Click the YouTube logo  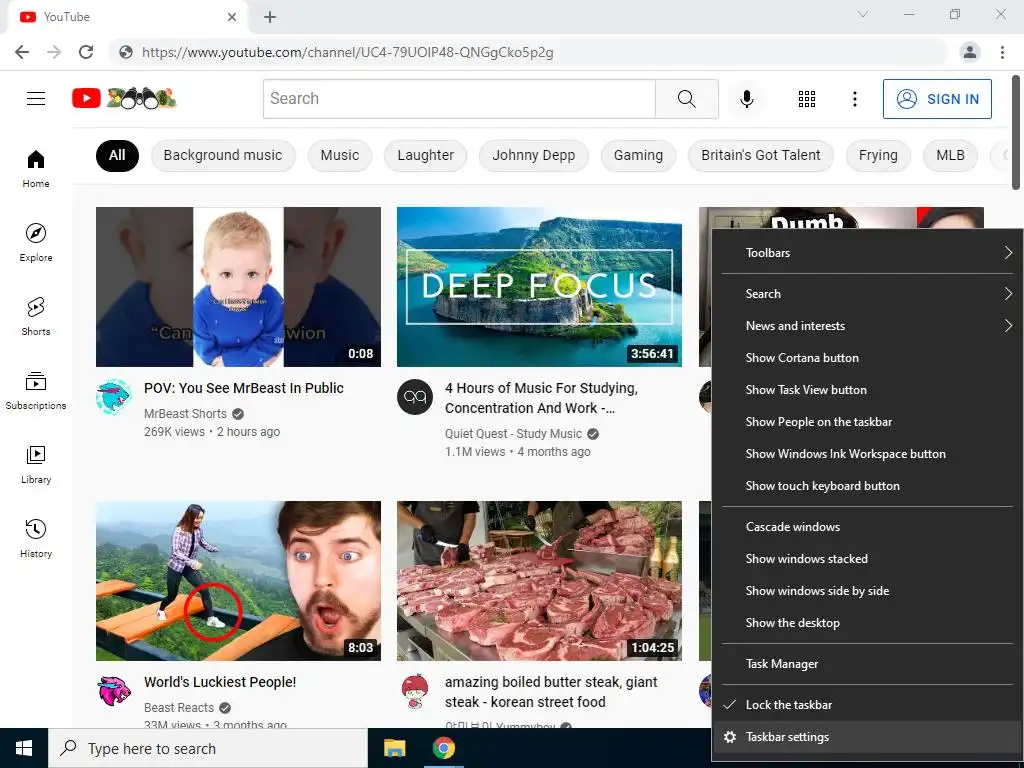click(124, 99)
